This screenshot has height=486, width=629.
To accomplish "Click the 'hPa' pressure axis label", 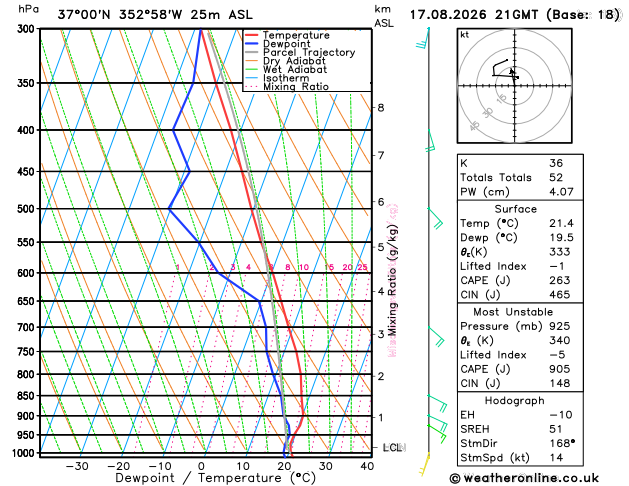I will (x=28, y=9).
